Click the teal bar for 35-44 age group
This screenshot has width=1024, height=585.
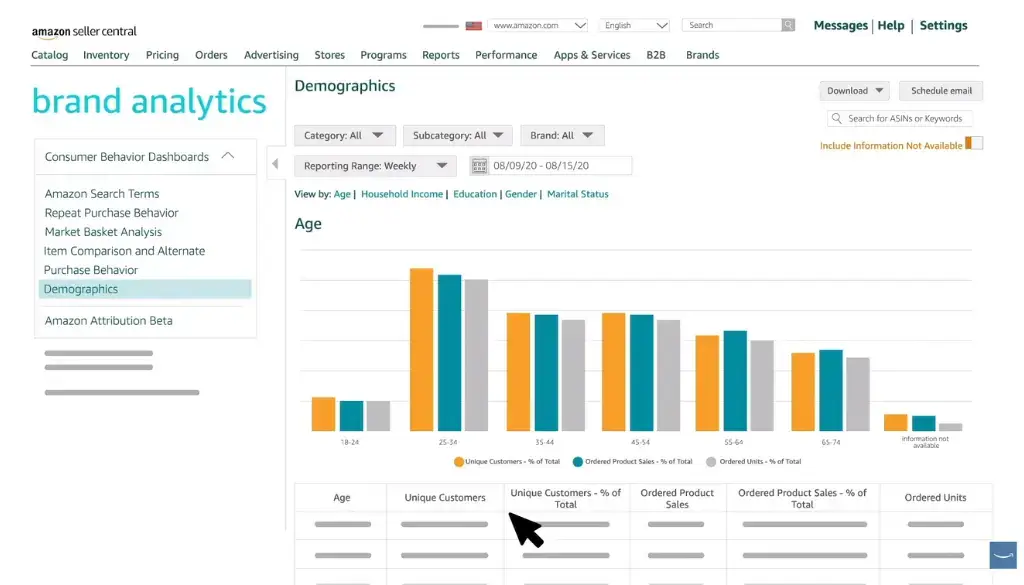click(x=546, y=373)
